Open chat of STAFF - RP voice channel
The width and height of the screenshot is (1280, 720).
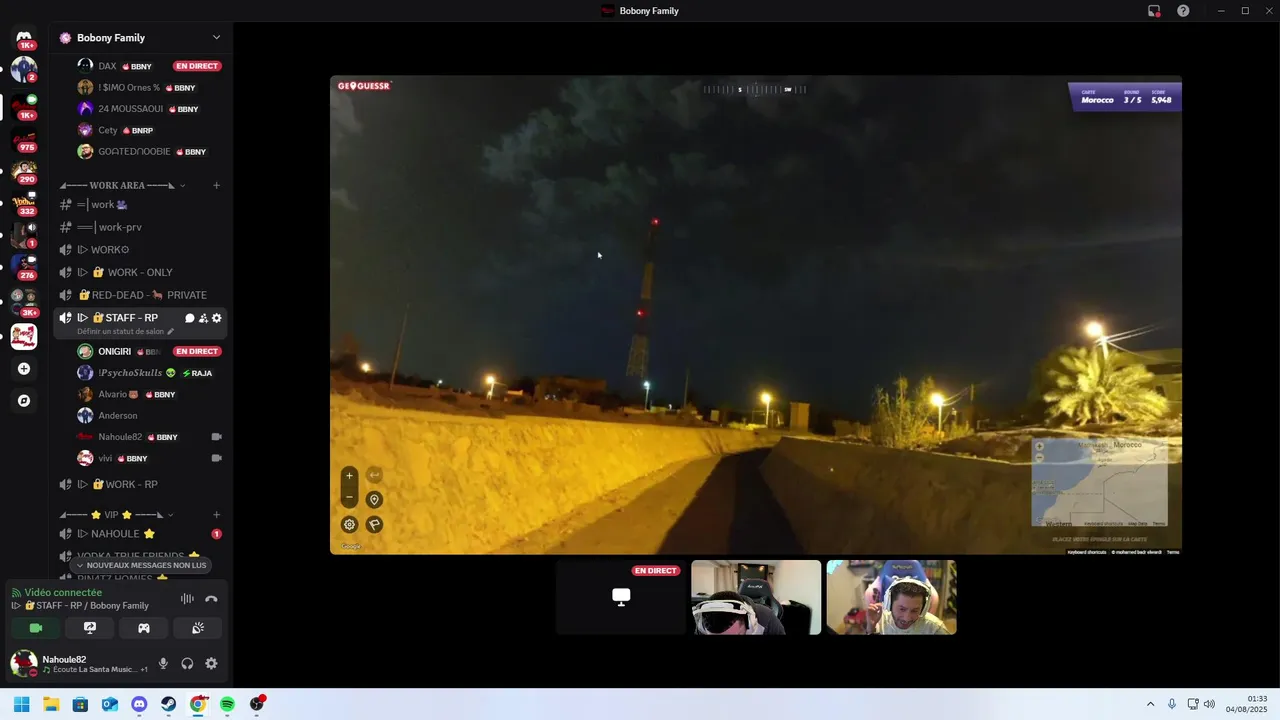click(x=190, y=318)
